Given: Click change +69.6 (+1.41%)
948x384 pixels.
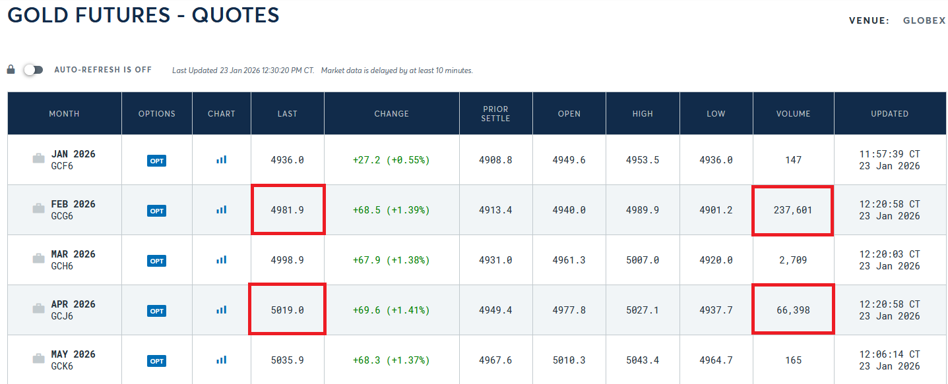Looking at the screenshot, I should 391,310.
